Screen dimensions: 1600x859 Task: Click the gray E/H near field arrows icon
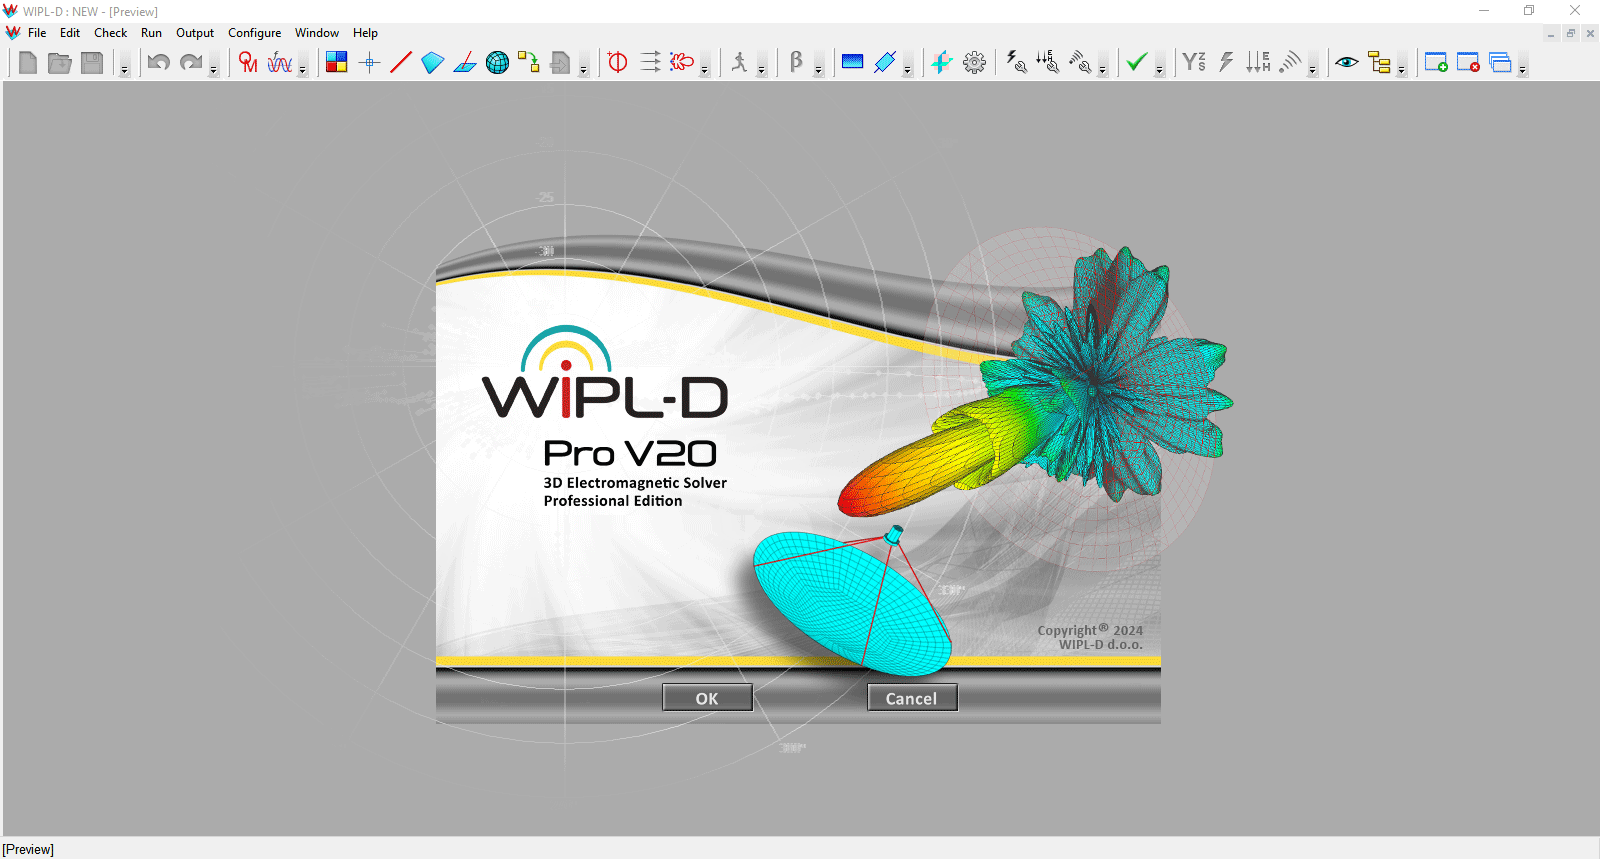point(1258,63)
